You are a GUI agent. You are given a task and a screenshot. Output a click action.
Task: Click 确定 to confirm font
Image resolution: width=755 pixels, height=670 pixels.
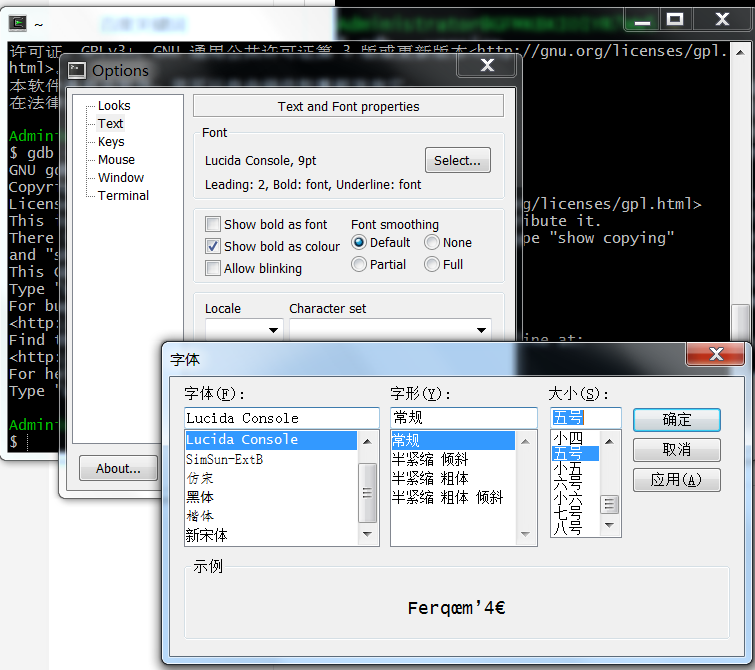pos(677,420)
